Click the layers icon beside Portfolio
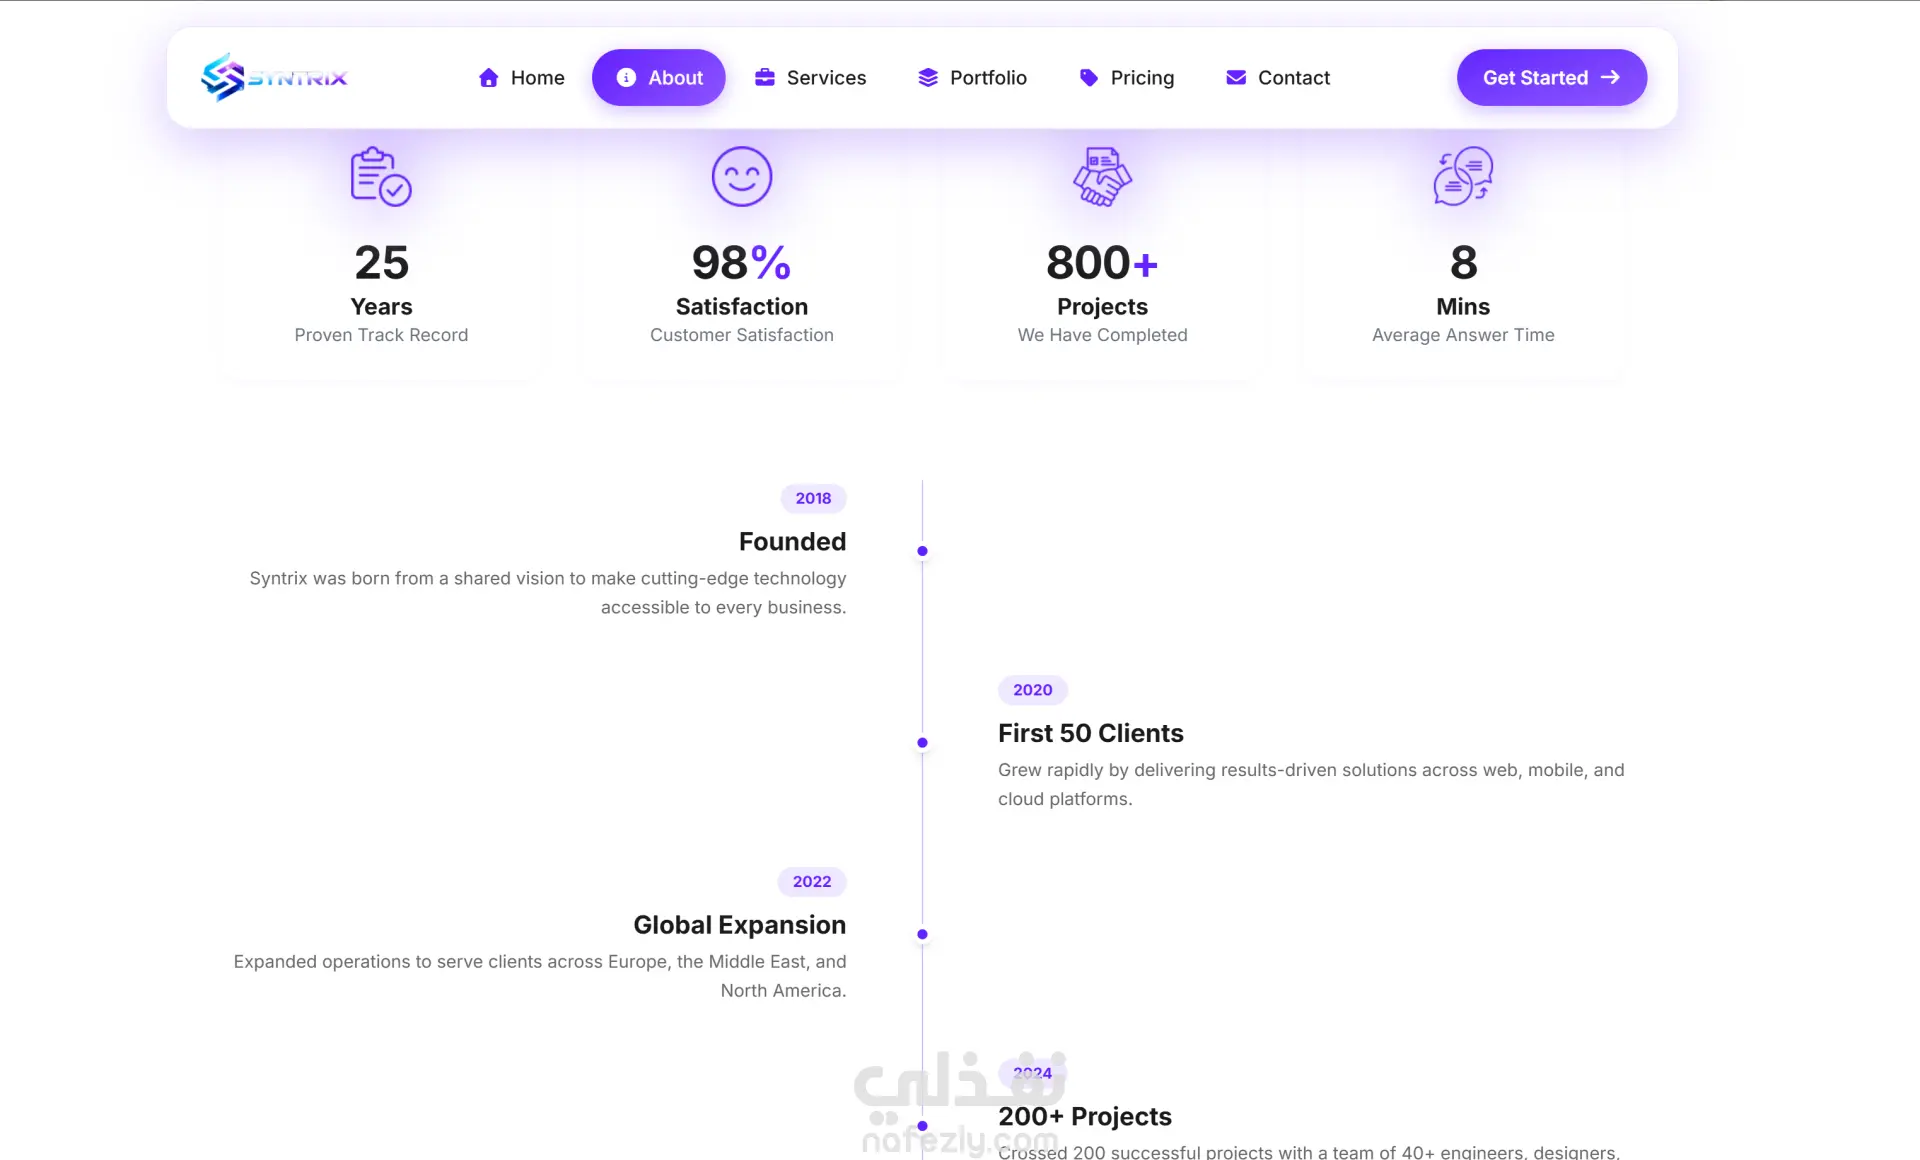This screenshot has width=1920, height=1160. click(928, 78)
